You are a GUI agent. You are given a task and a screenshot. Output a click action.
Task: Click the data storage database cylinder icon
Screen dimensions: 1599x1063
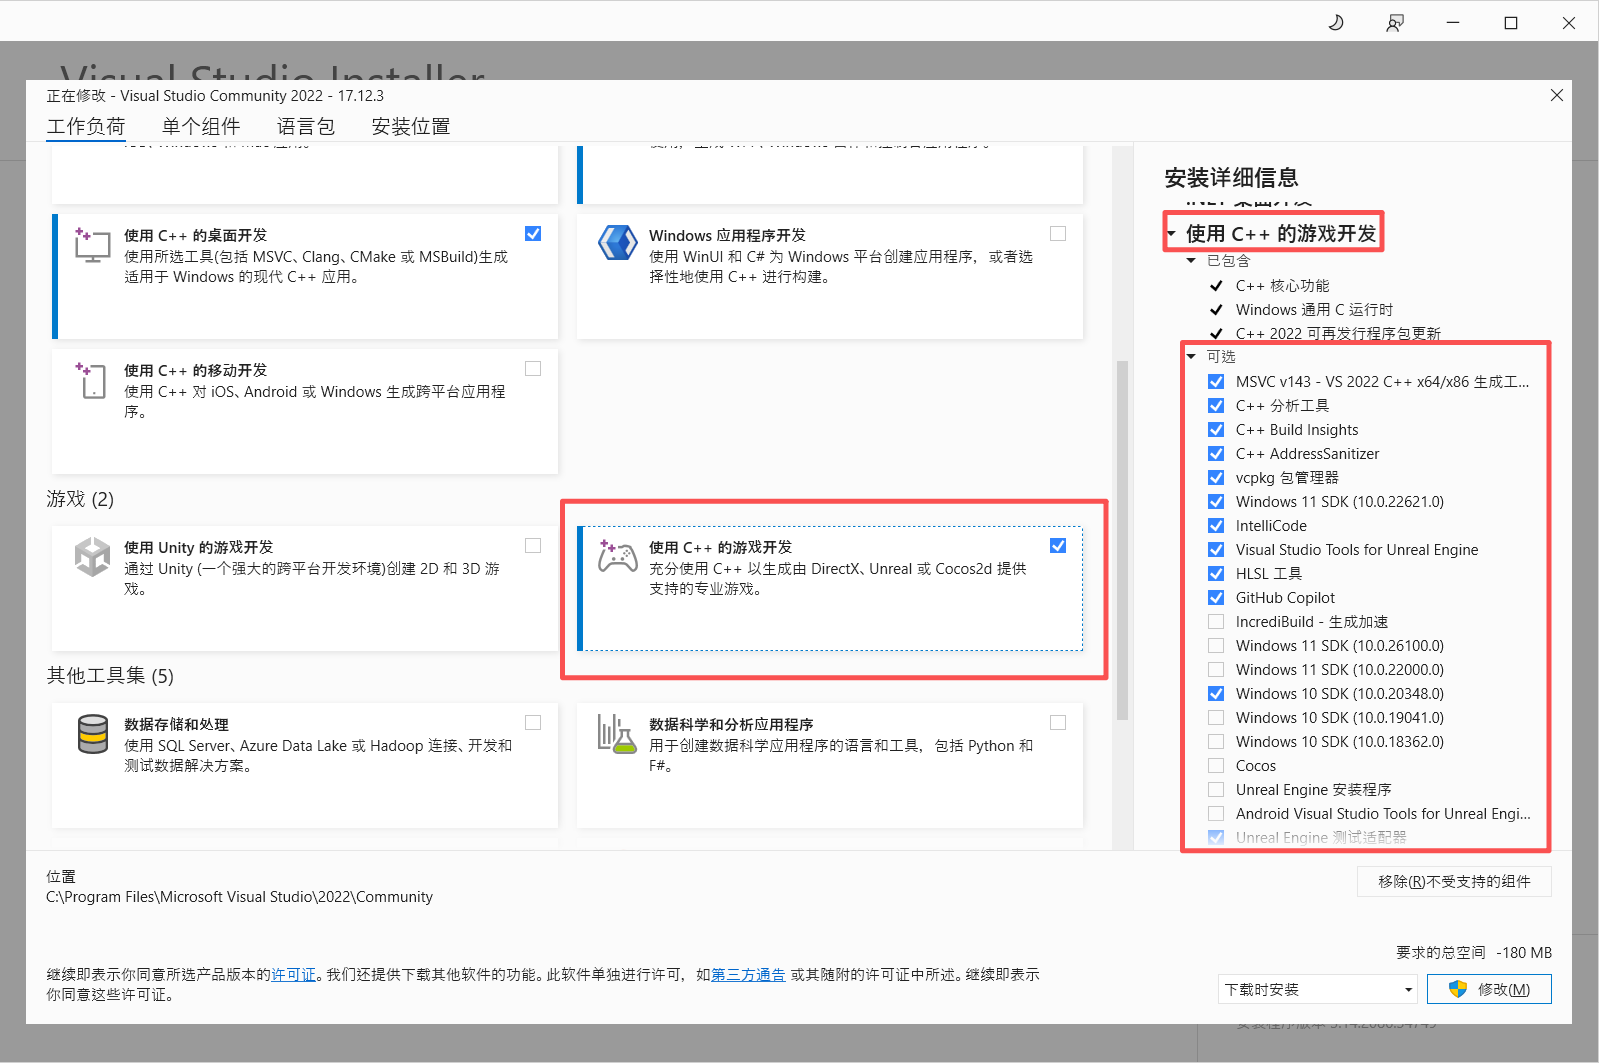(93, 734)
